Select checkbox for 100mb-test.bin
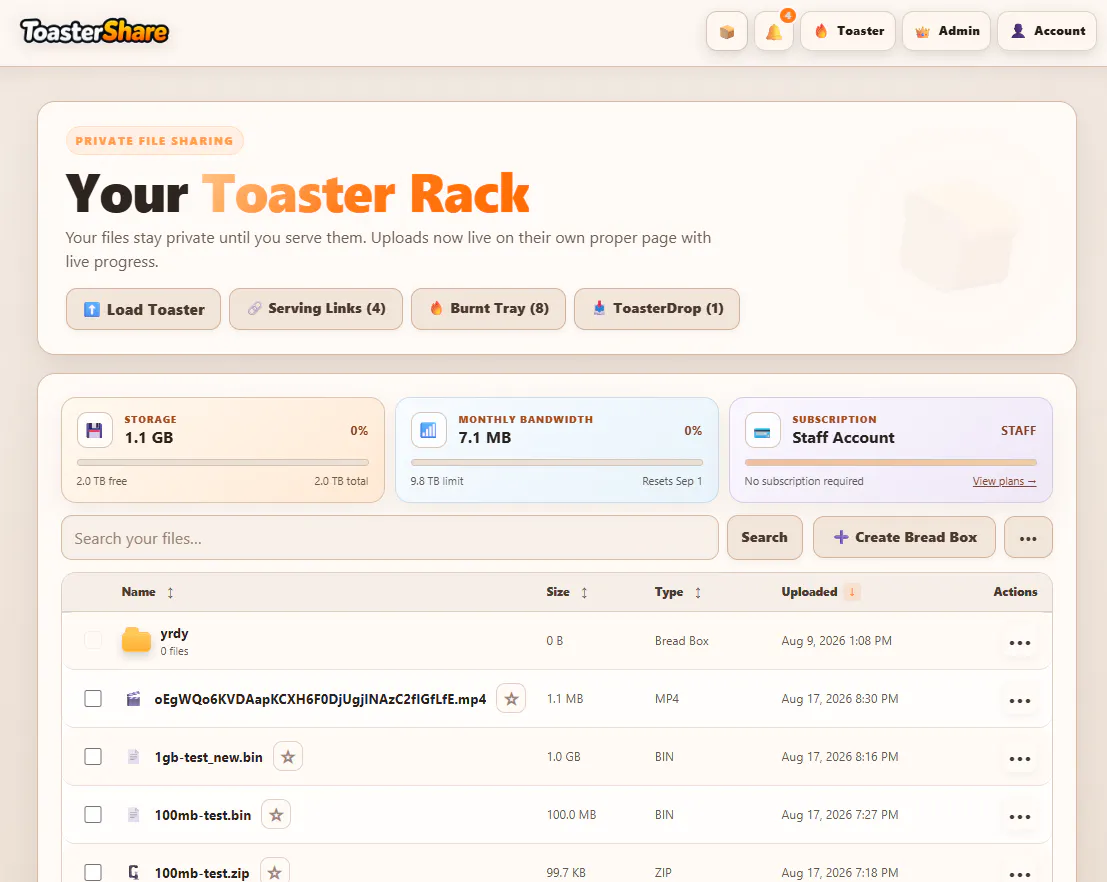Screen dimensions: 1107x882 coord(93,814)
